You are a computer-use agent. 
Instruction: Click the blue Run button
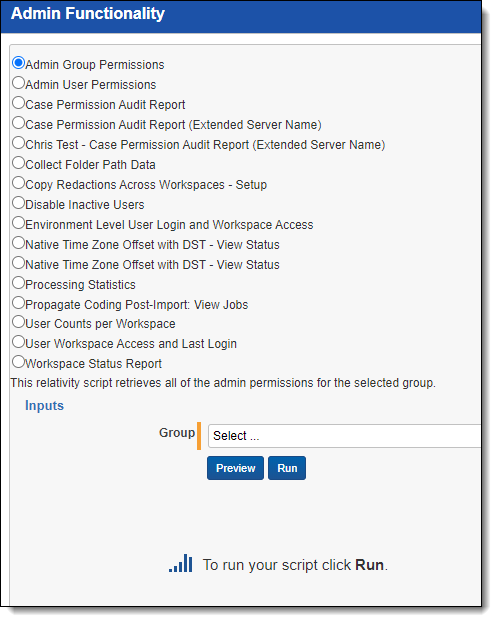[287, 468]
